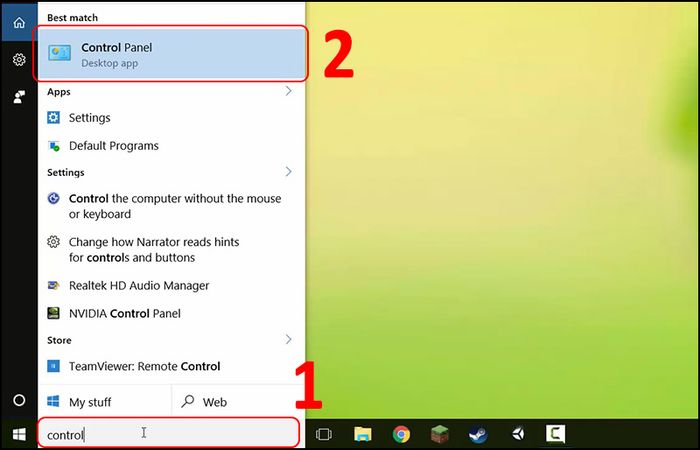Launch Minecraft from the taskbar
700x450 pixels.
pos(440,434)
